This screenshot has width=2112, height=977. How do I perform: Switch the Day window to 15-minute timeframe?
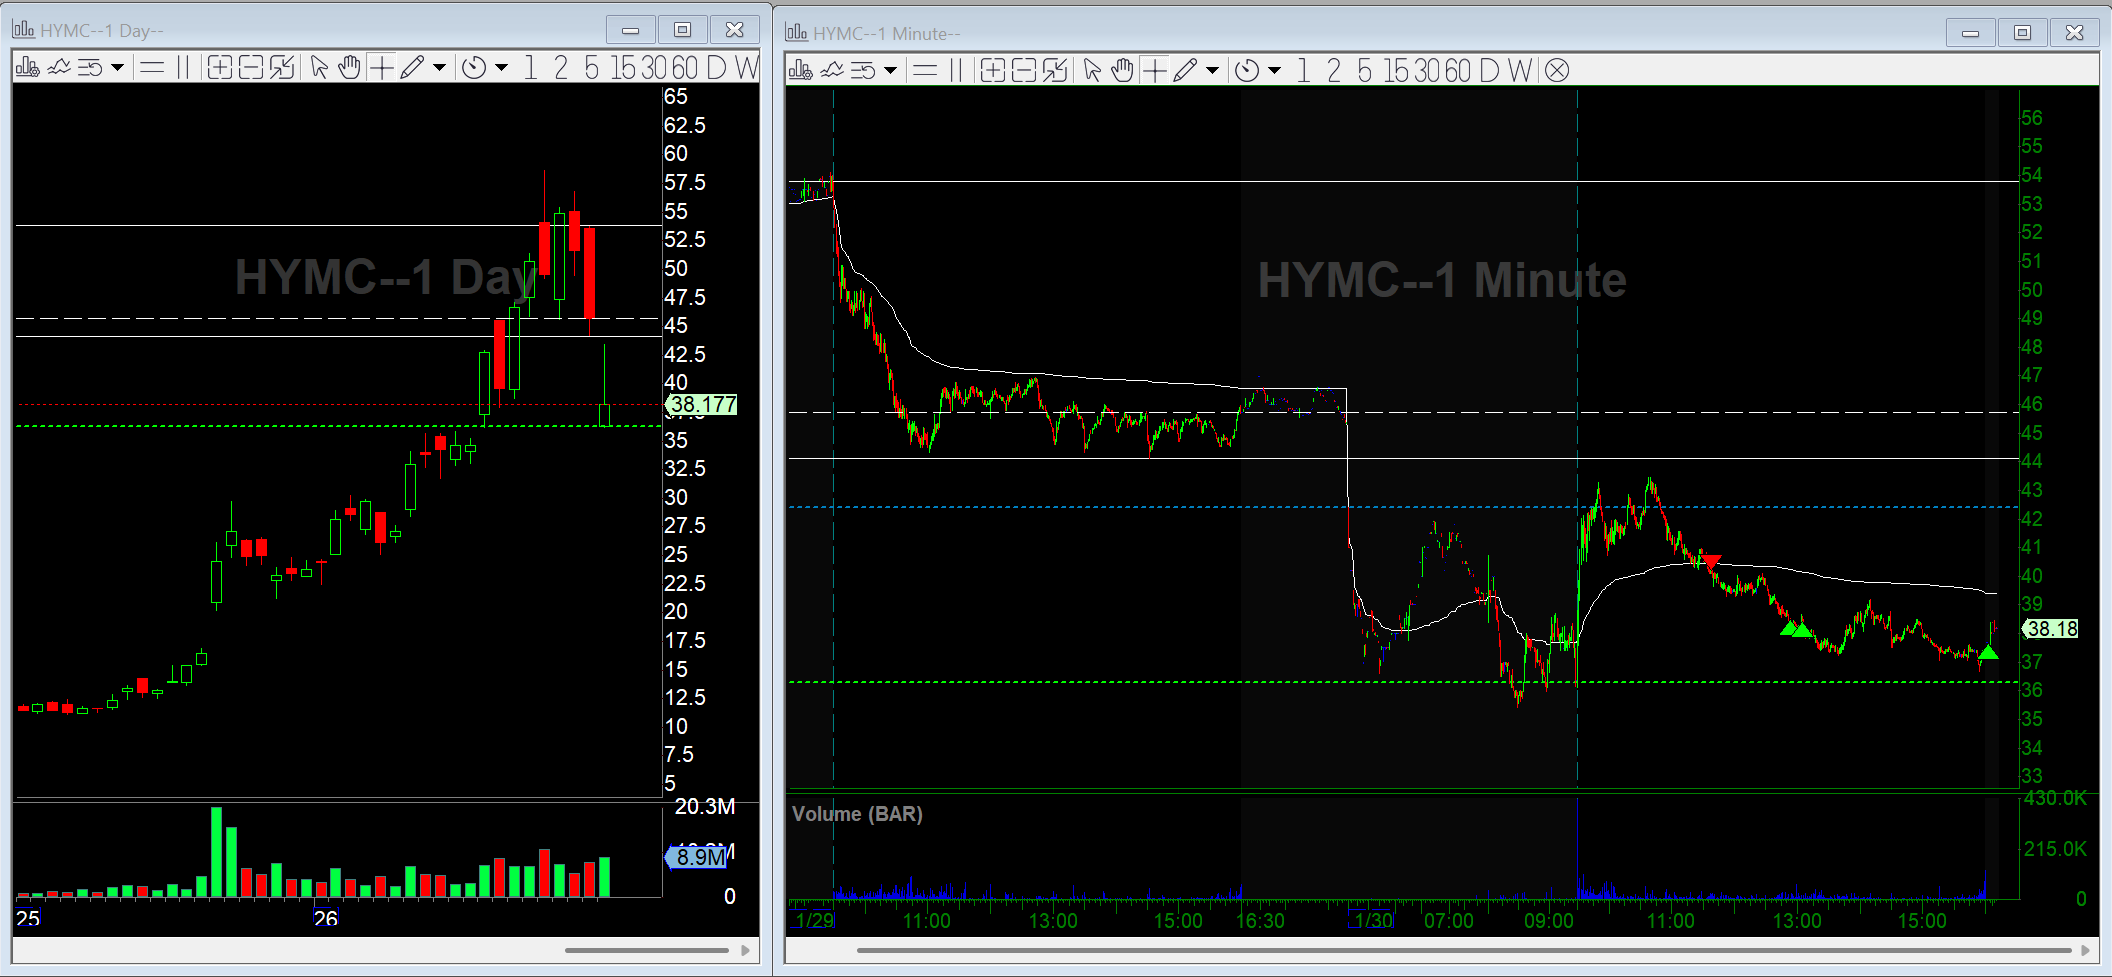[x=623, y=68]
